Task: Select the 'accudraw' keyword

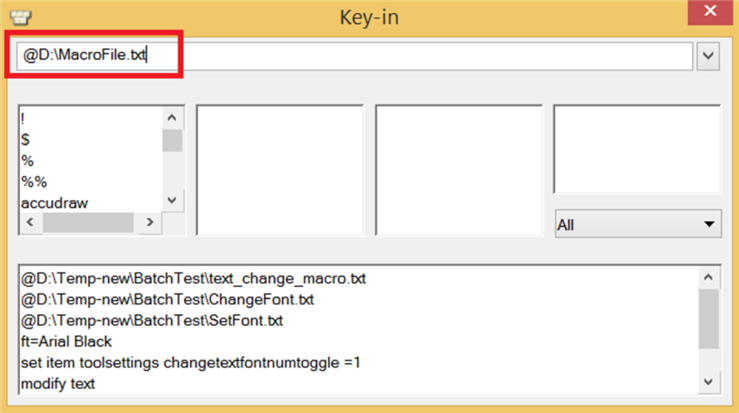Action: point(54,203)
